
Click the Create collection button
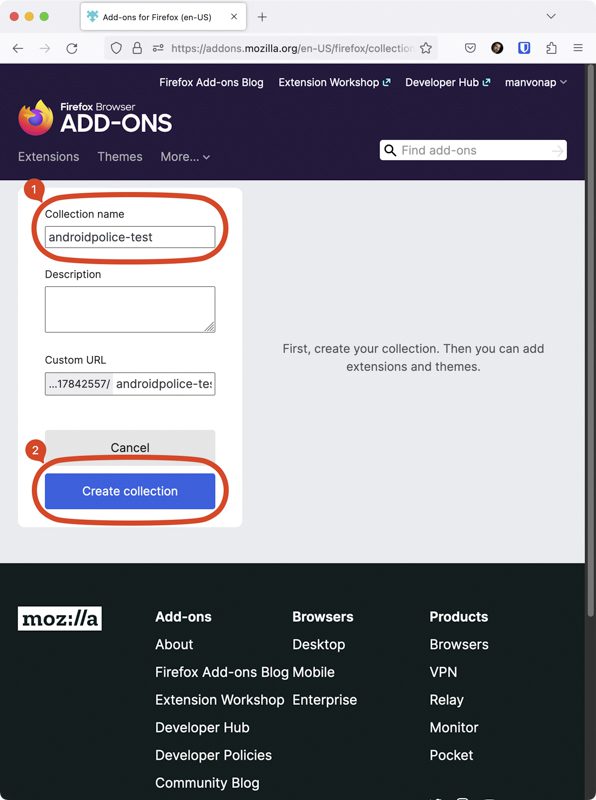(130, 491)
